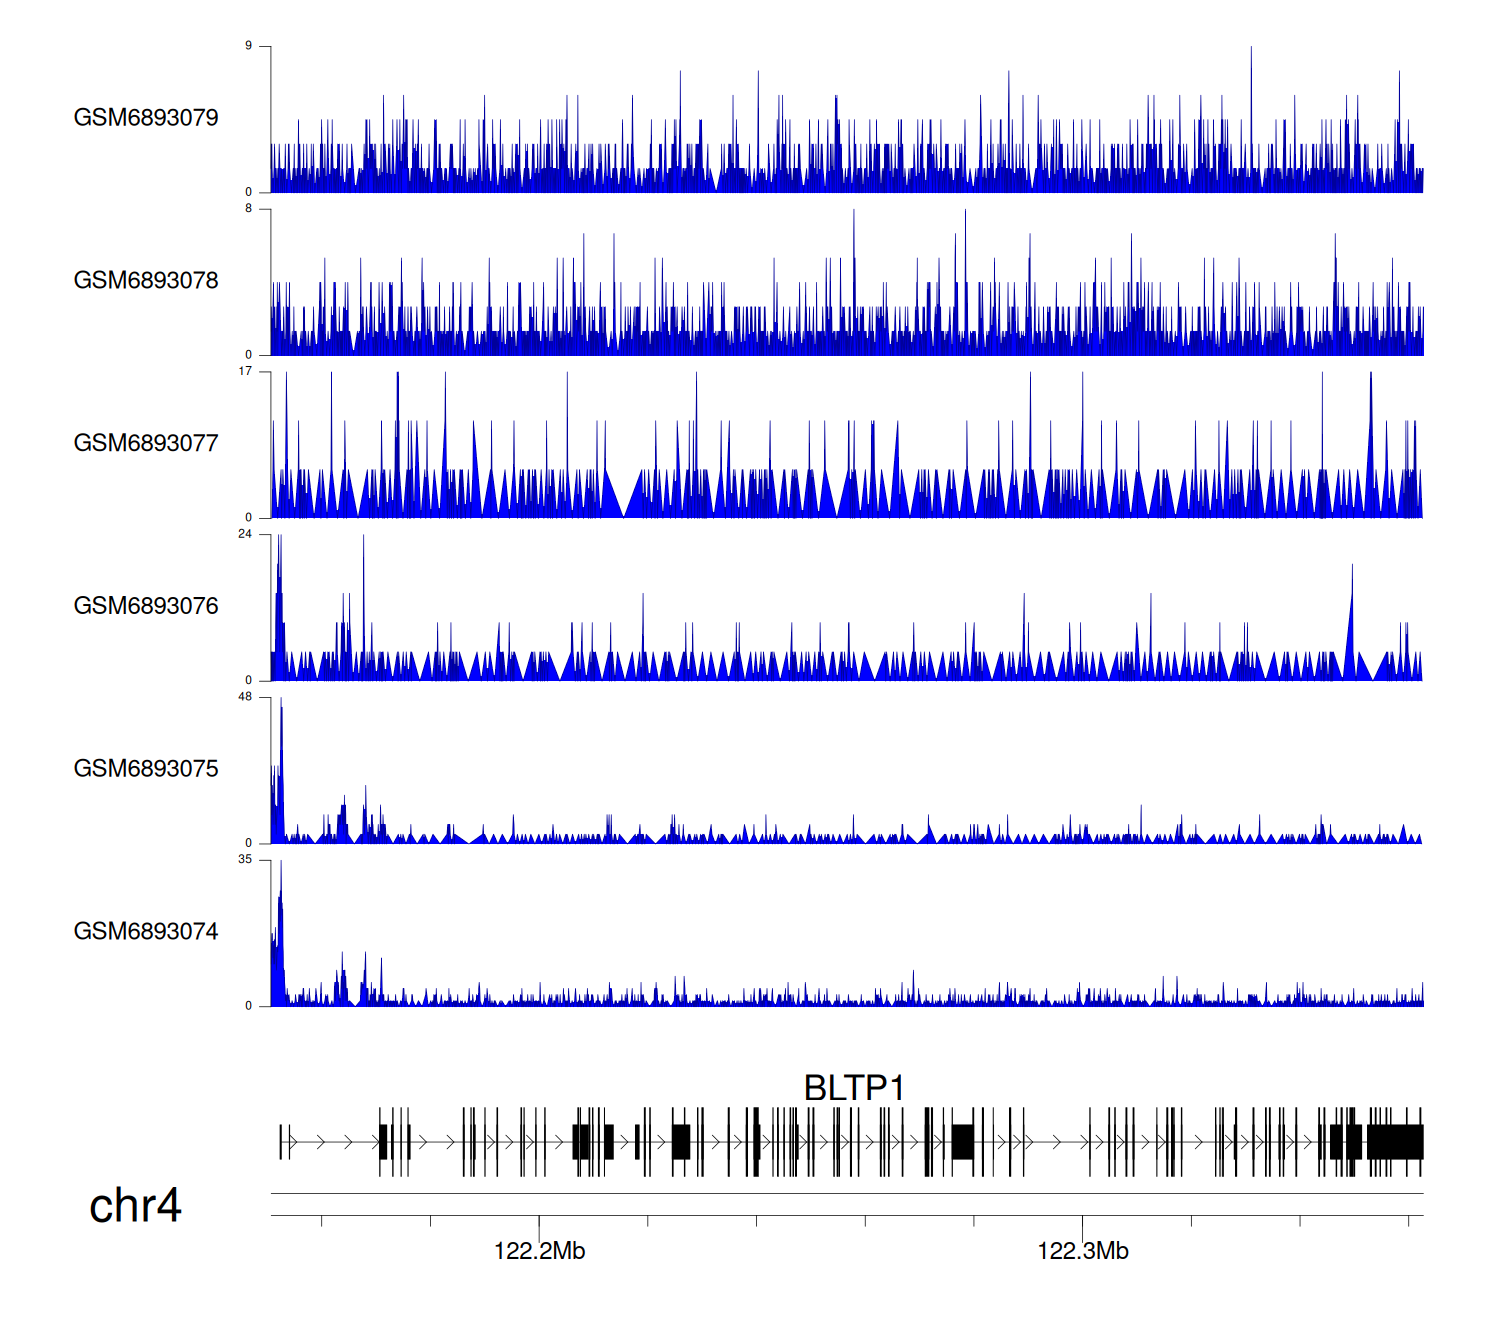Select the 122.3Mb axis position label

1082,1251
